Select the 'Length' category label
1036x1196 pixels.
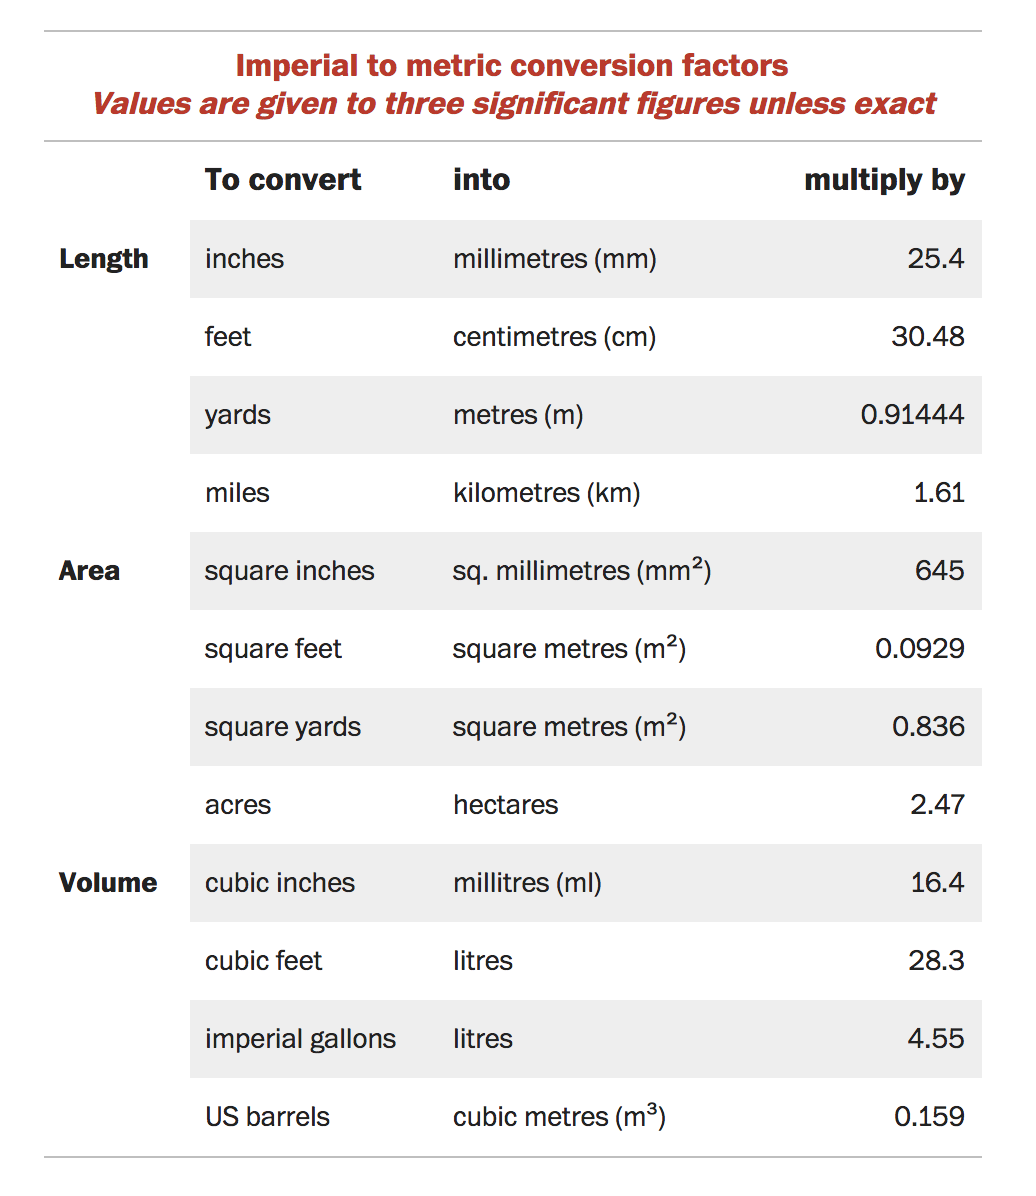click(x=104, y=259)
